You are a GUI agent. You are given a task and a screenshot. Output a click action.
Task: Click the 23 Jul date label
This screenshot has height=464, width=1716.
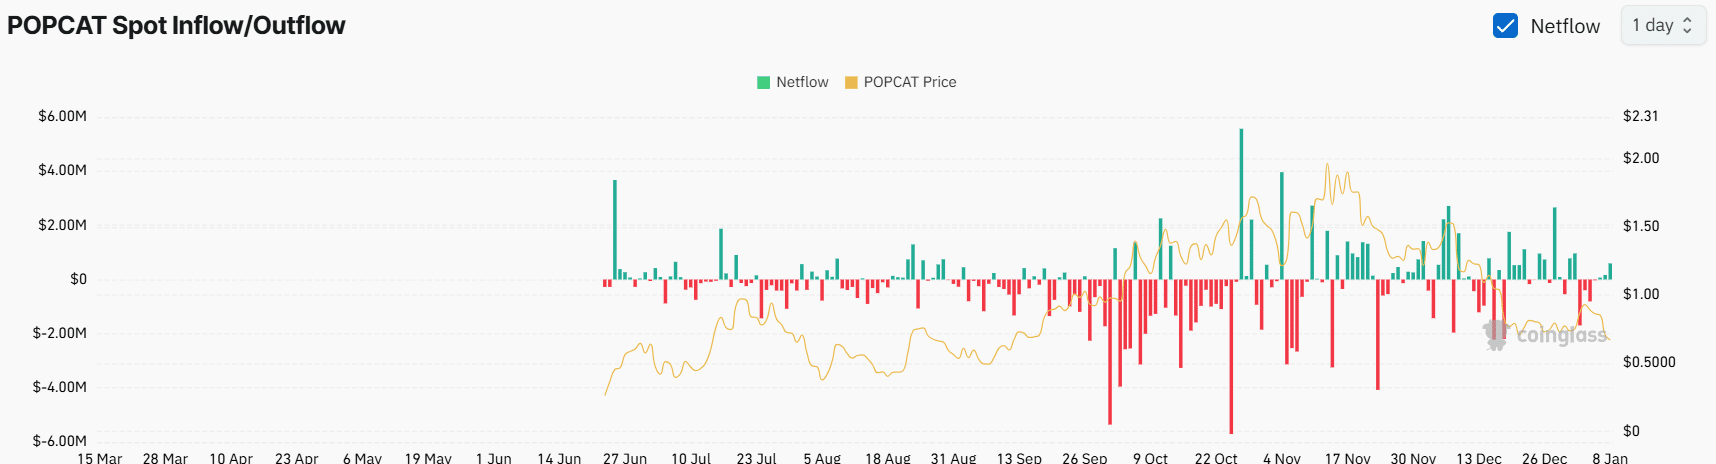point(756,457)
